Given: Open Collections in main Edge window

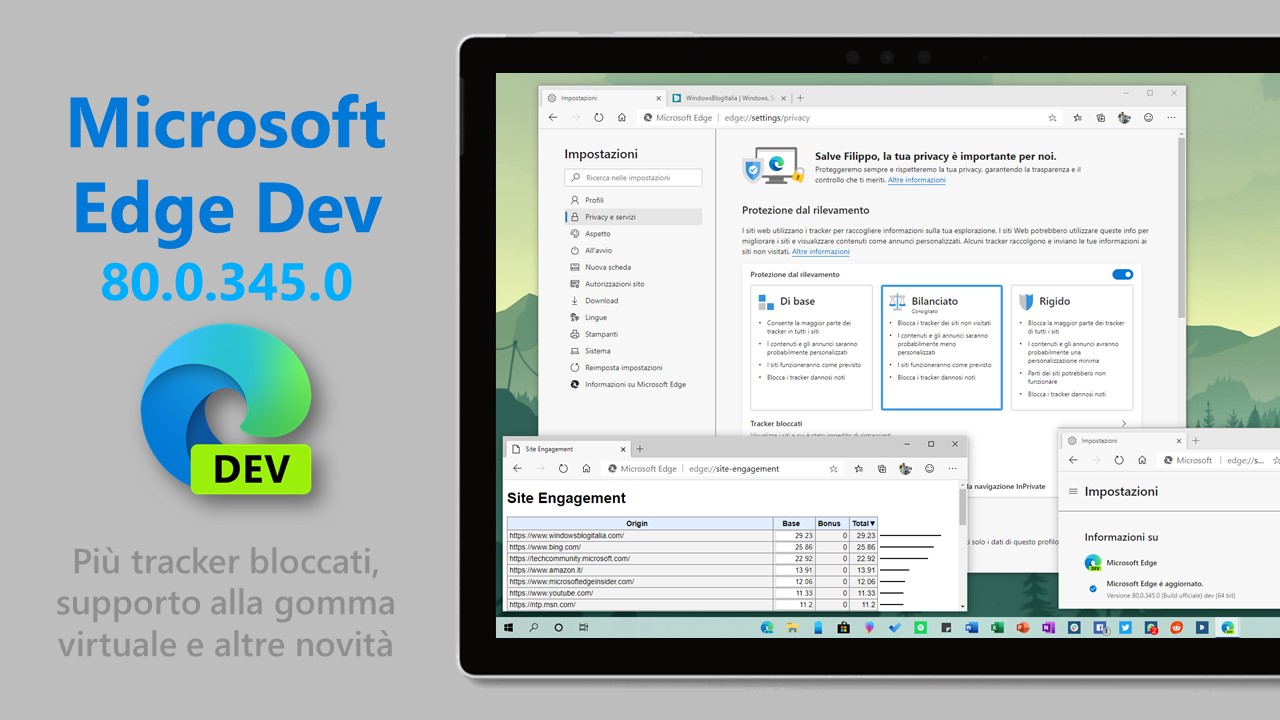Looking at the screenshot, I should coord(1100,117).
